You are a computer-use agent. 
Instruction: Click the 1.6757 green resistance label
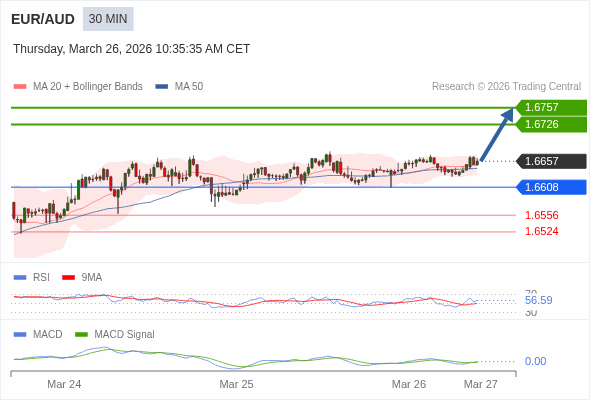click(x=551, y=107)
